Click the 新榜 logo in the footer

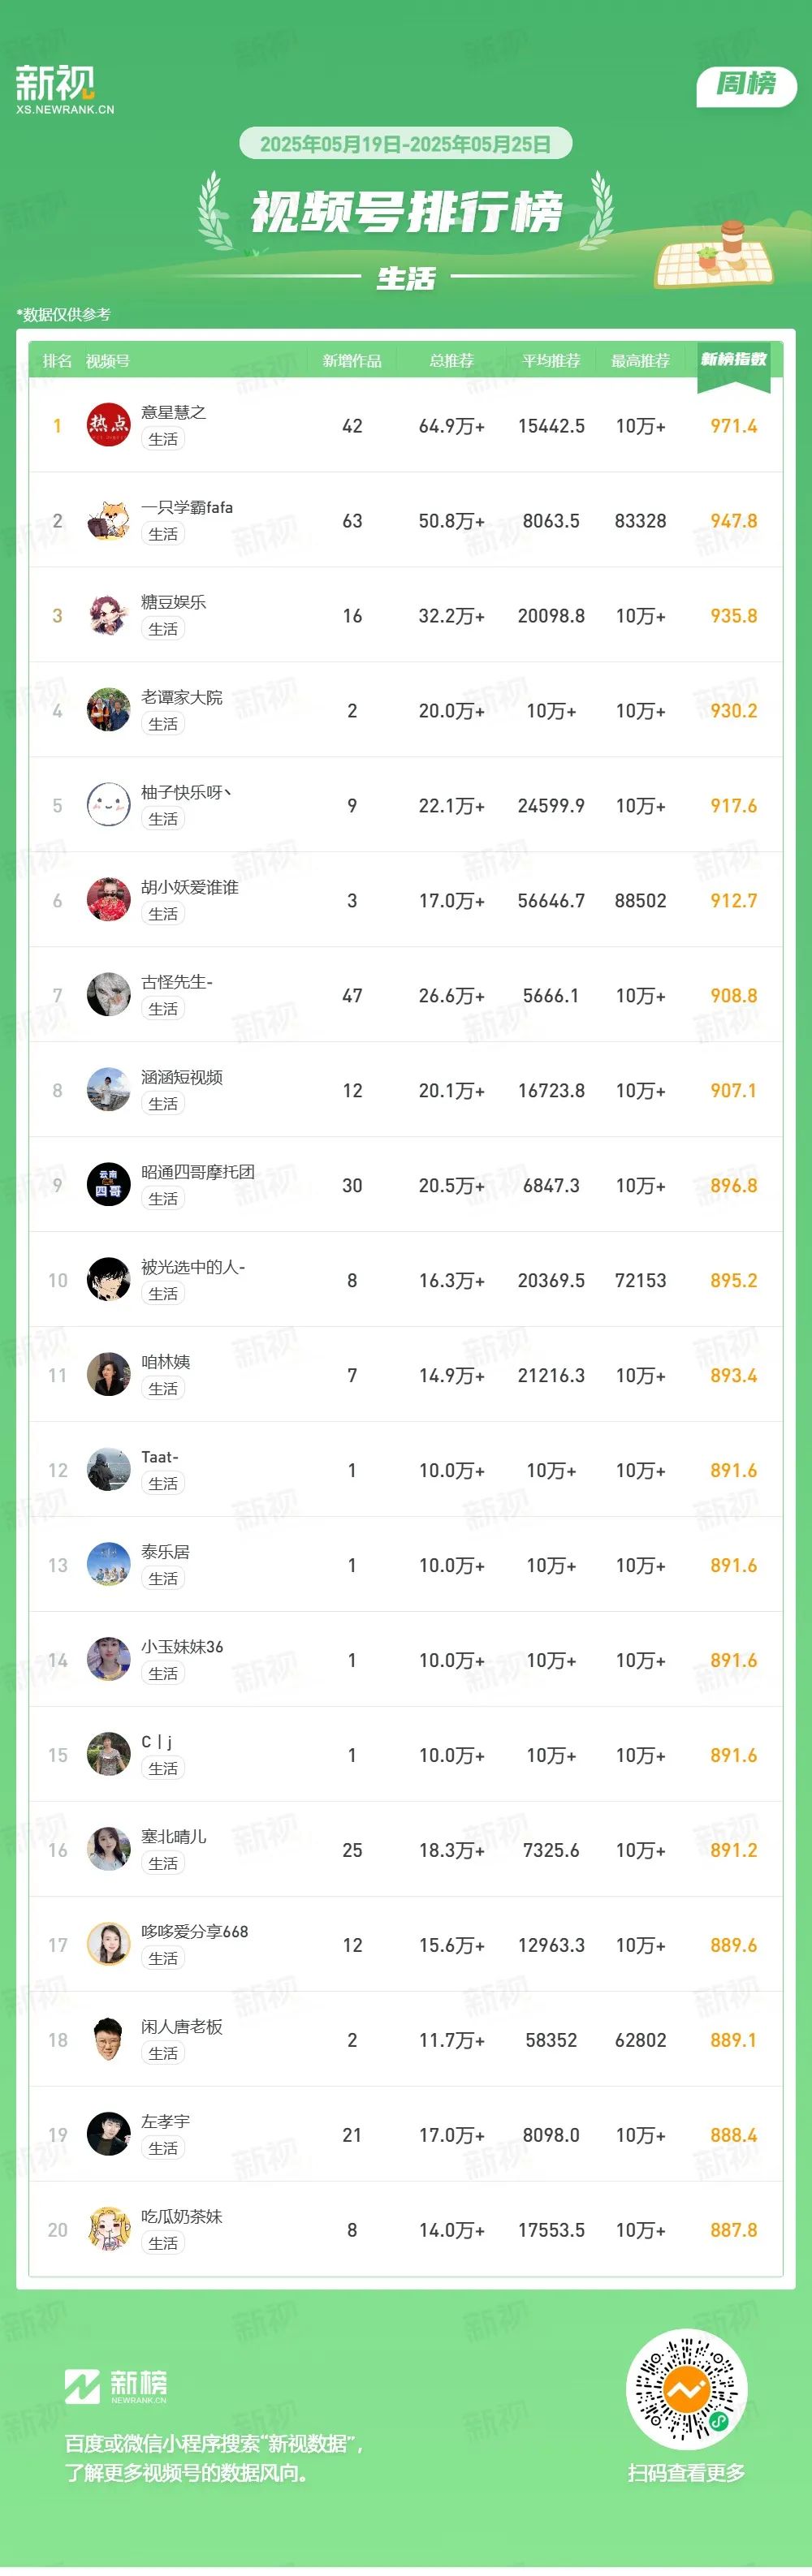click(116, 2386)
